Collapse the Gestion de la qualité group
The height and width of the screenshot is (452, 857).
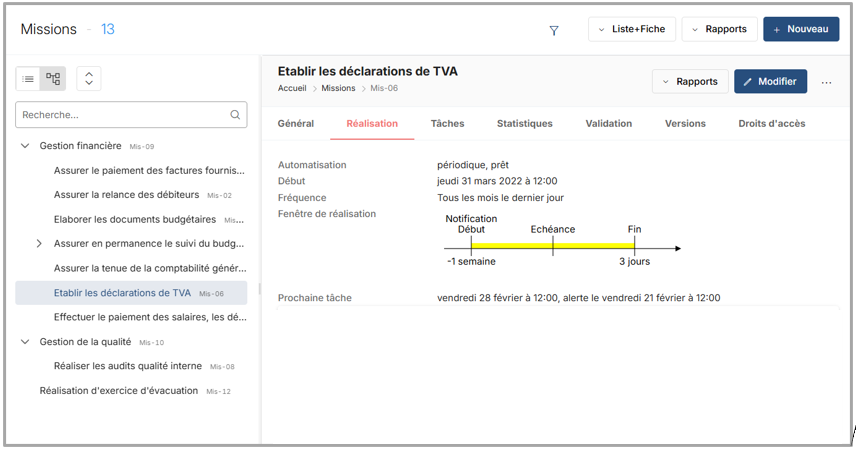[25, 342]
